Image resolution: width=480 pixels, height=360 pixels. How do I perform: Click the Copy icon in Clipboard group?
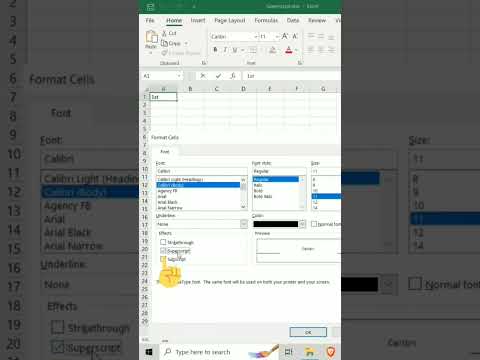tap(164, 43)
